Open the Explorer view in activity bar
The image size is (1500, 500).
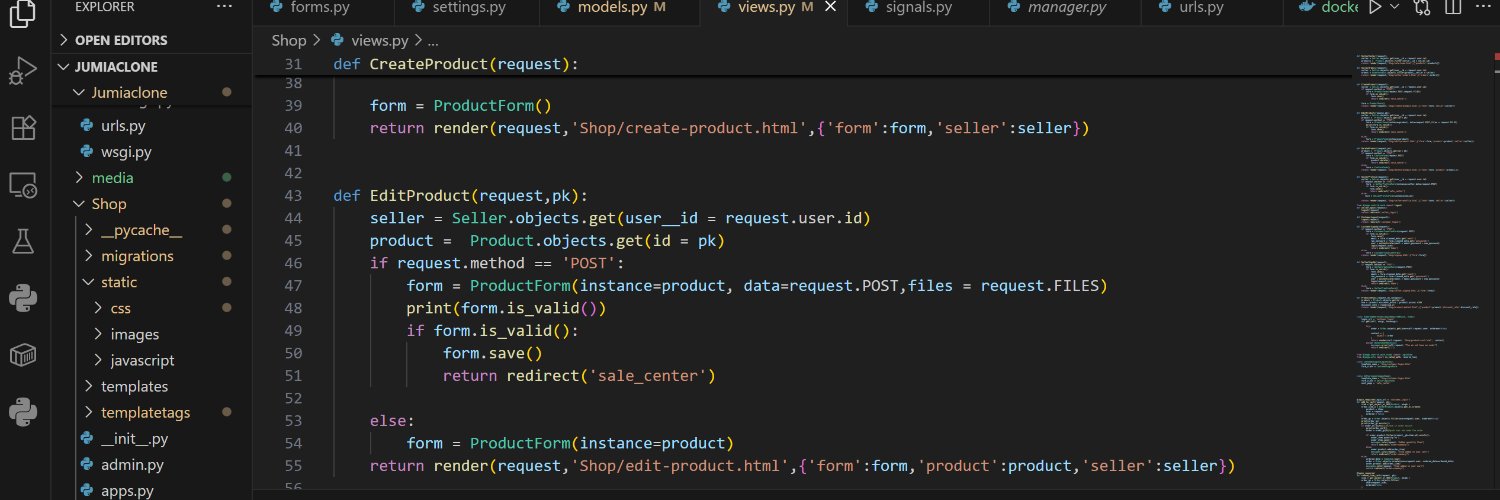coord(22,14)
